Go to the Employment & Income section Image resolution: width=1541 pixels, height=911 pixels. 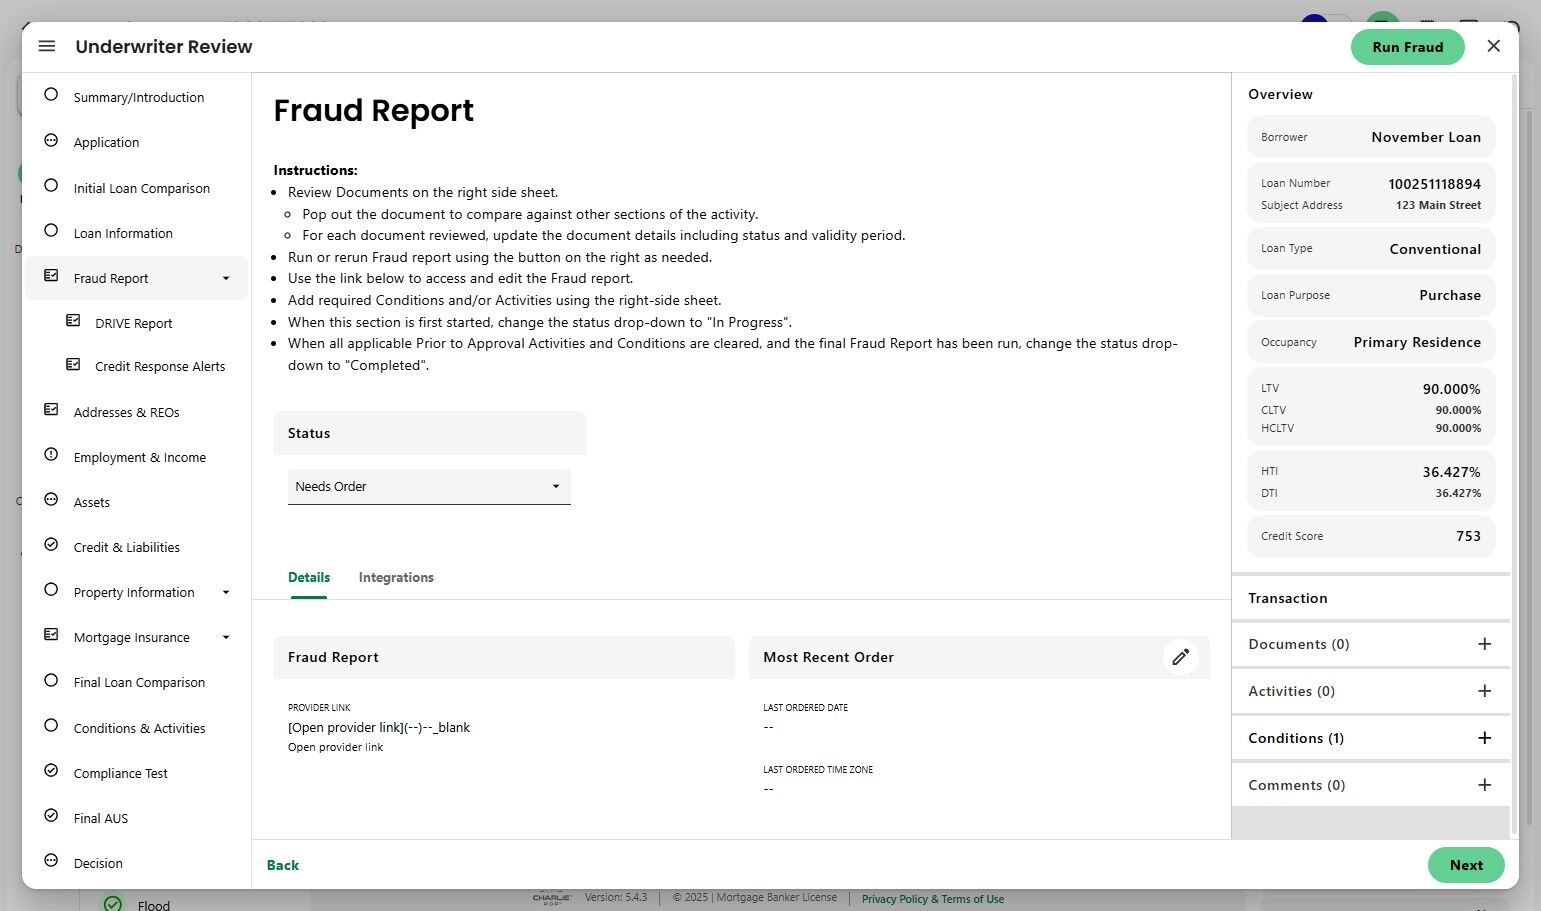tap(139, 458)
